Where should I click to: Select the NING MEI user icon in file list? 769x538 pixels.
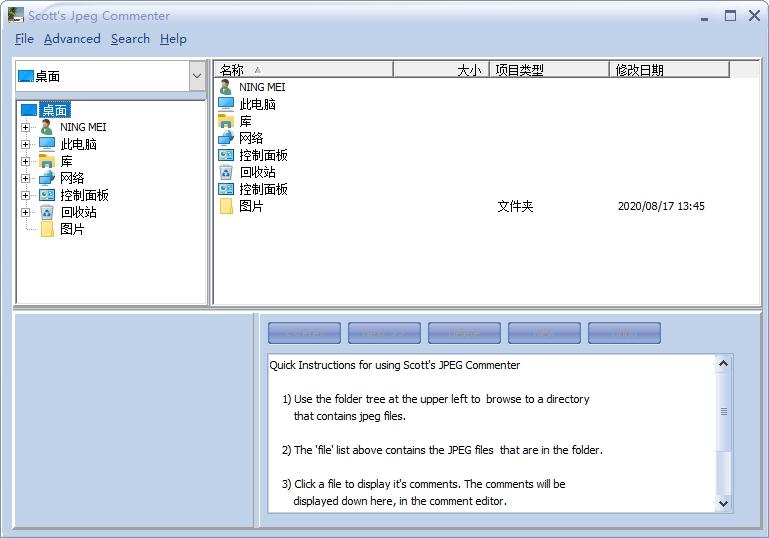pyautogui.click(x=226, y=87)
